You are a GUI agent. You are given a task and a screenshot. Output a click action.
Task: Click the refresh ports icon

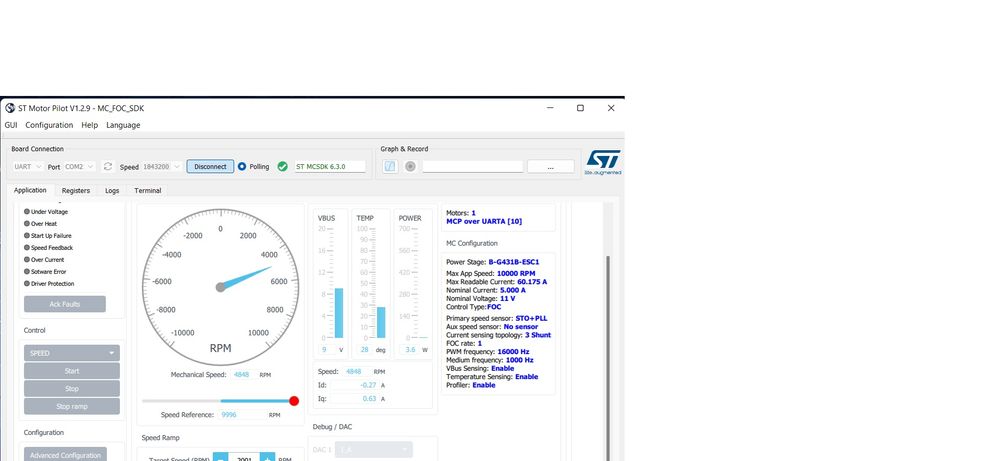pyautogui.click(x=108, y=166)
